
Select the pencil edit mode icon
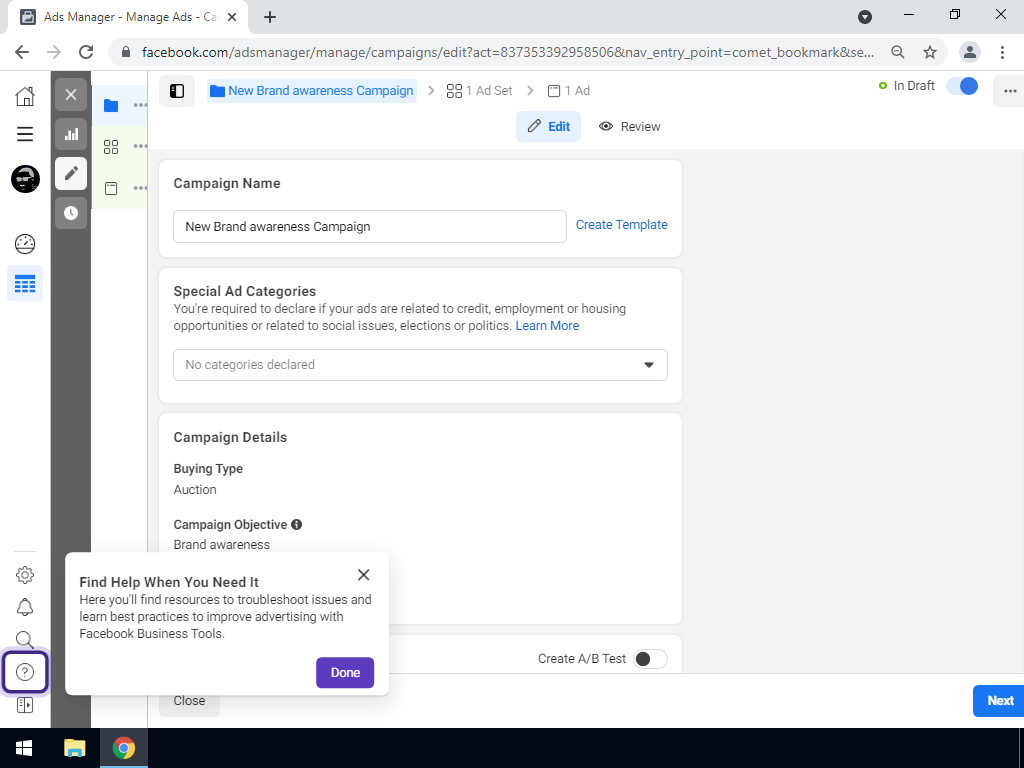pos(71,173)
